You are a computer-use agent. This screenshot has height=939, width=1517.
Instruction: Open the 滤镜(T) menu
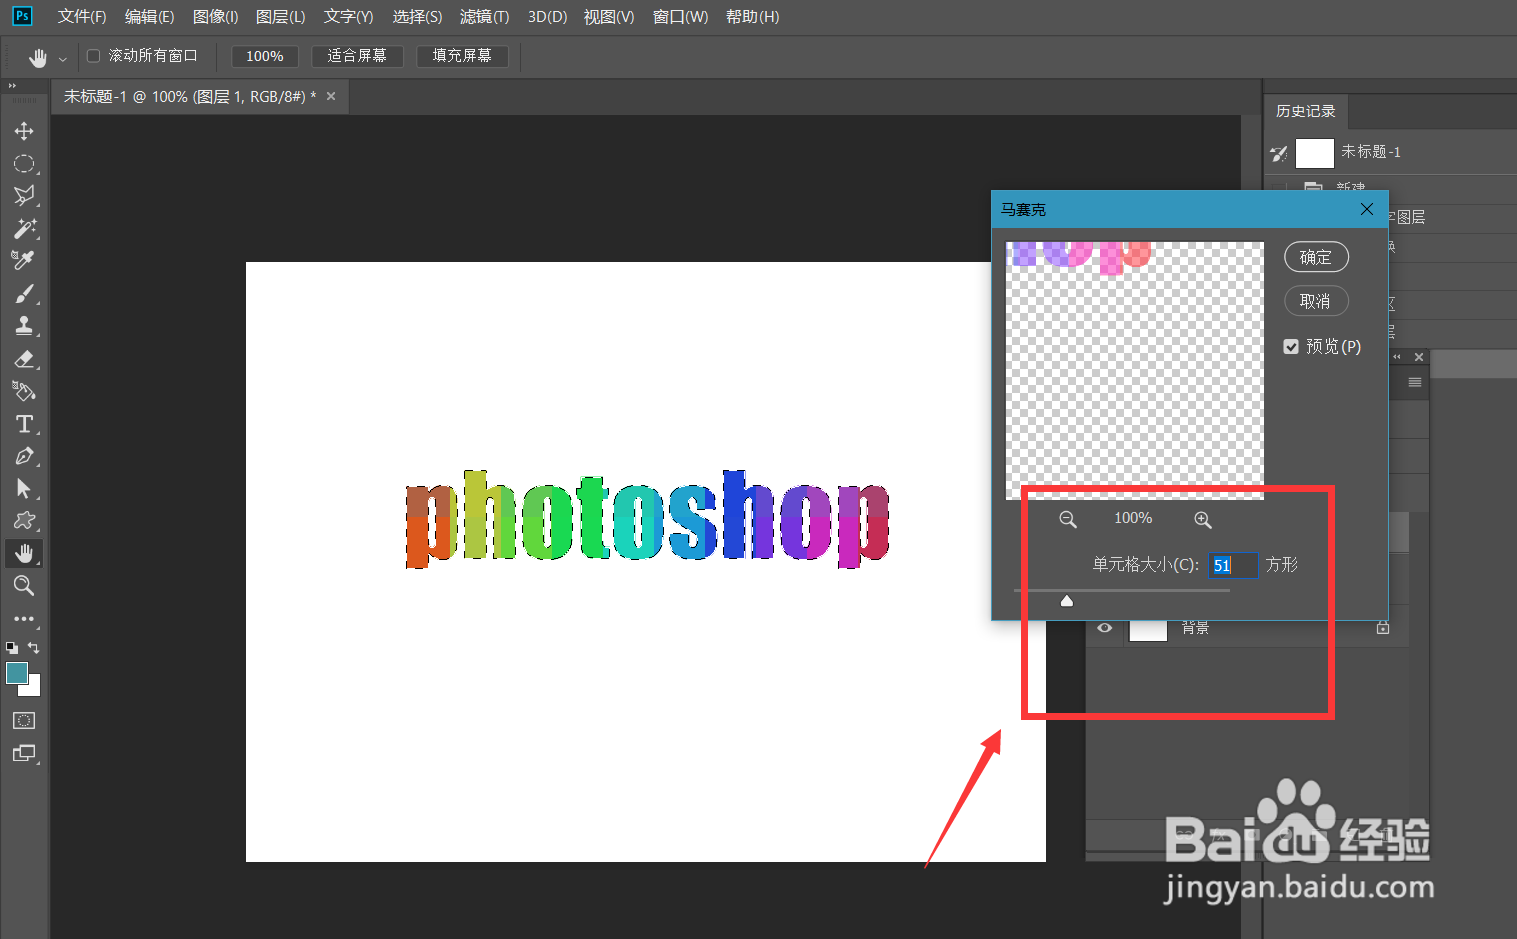(485, 17)
